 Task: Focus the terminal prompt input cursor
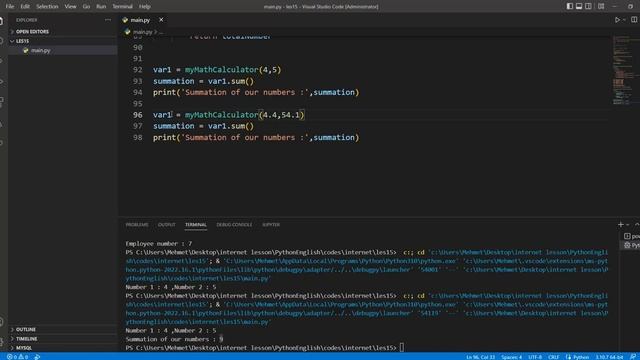[402, 347]
